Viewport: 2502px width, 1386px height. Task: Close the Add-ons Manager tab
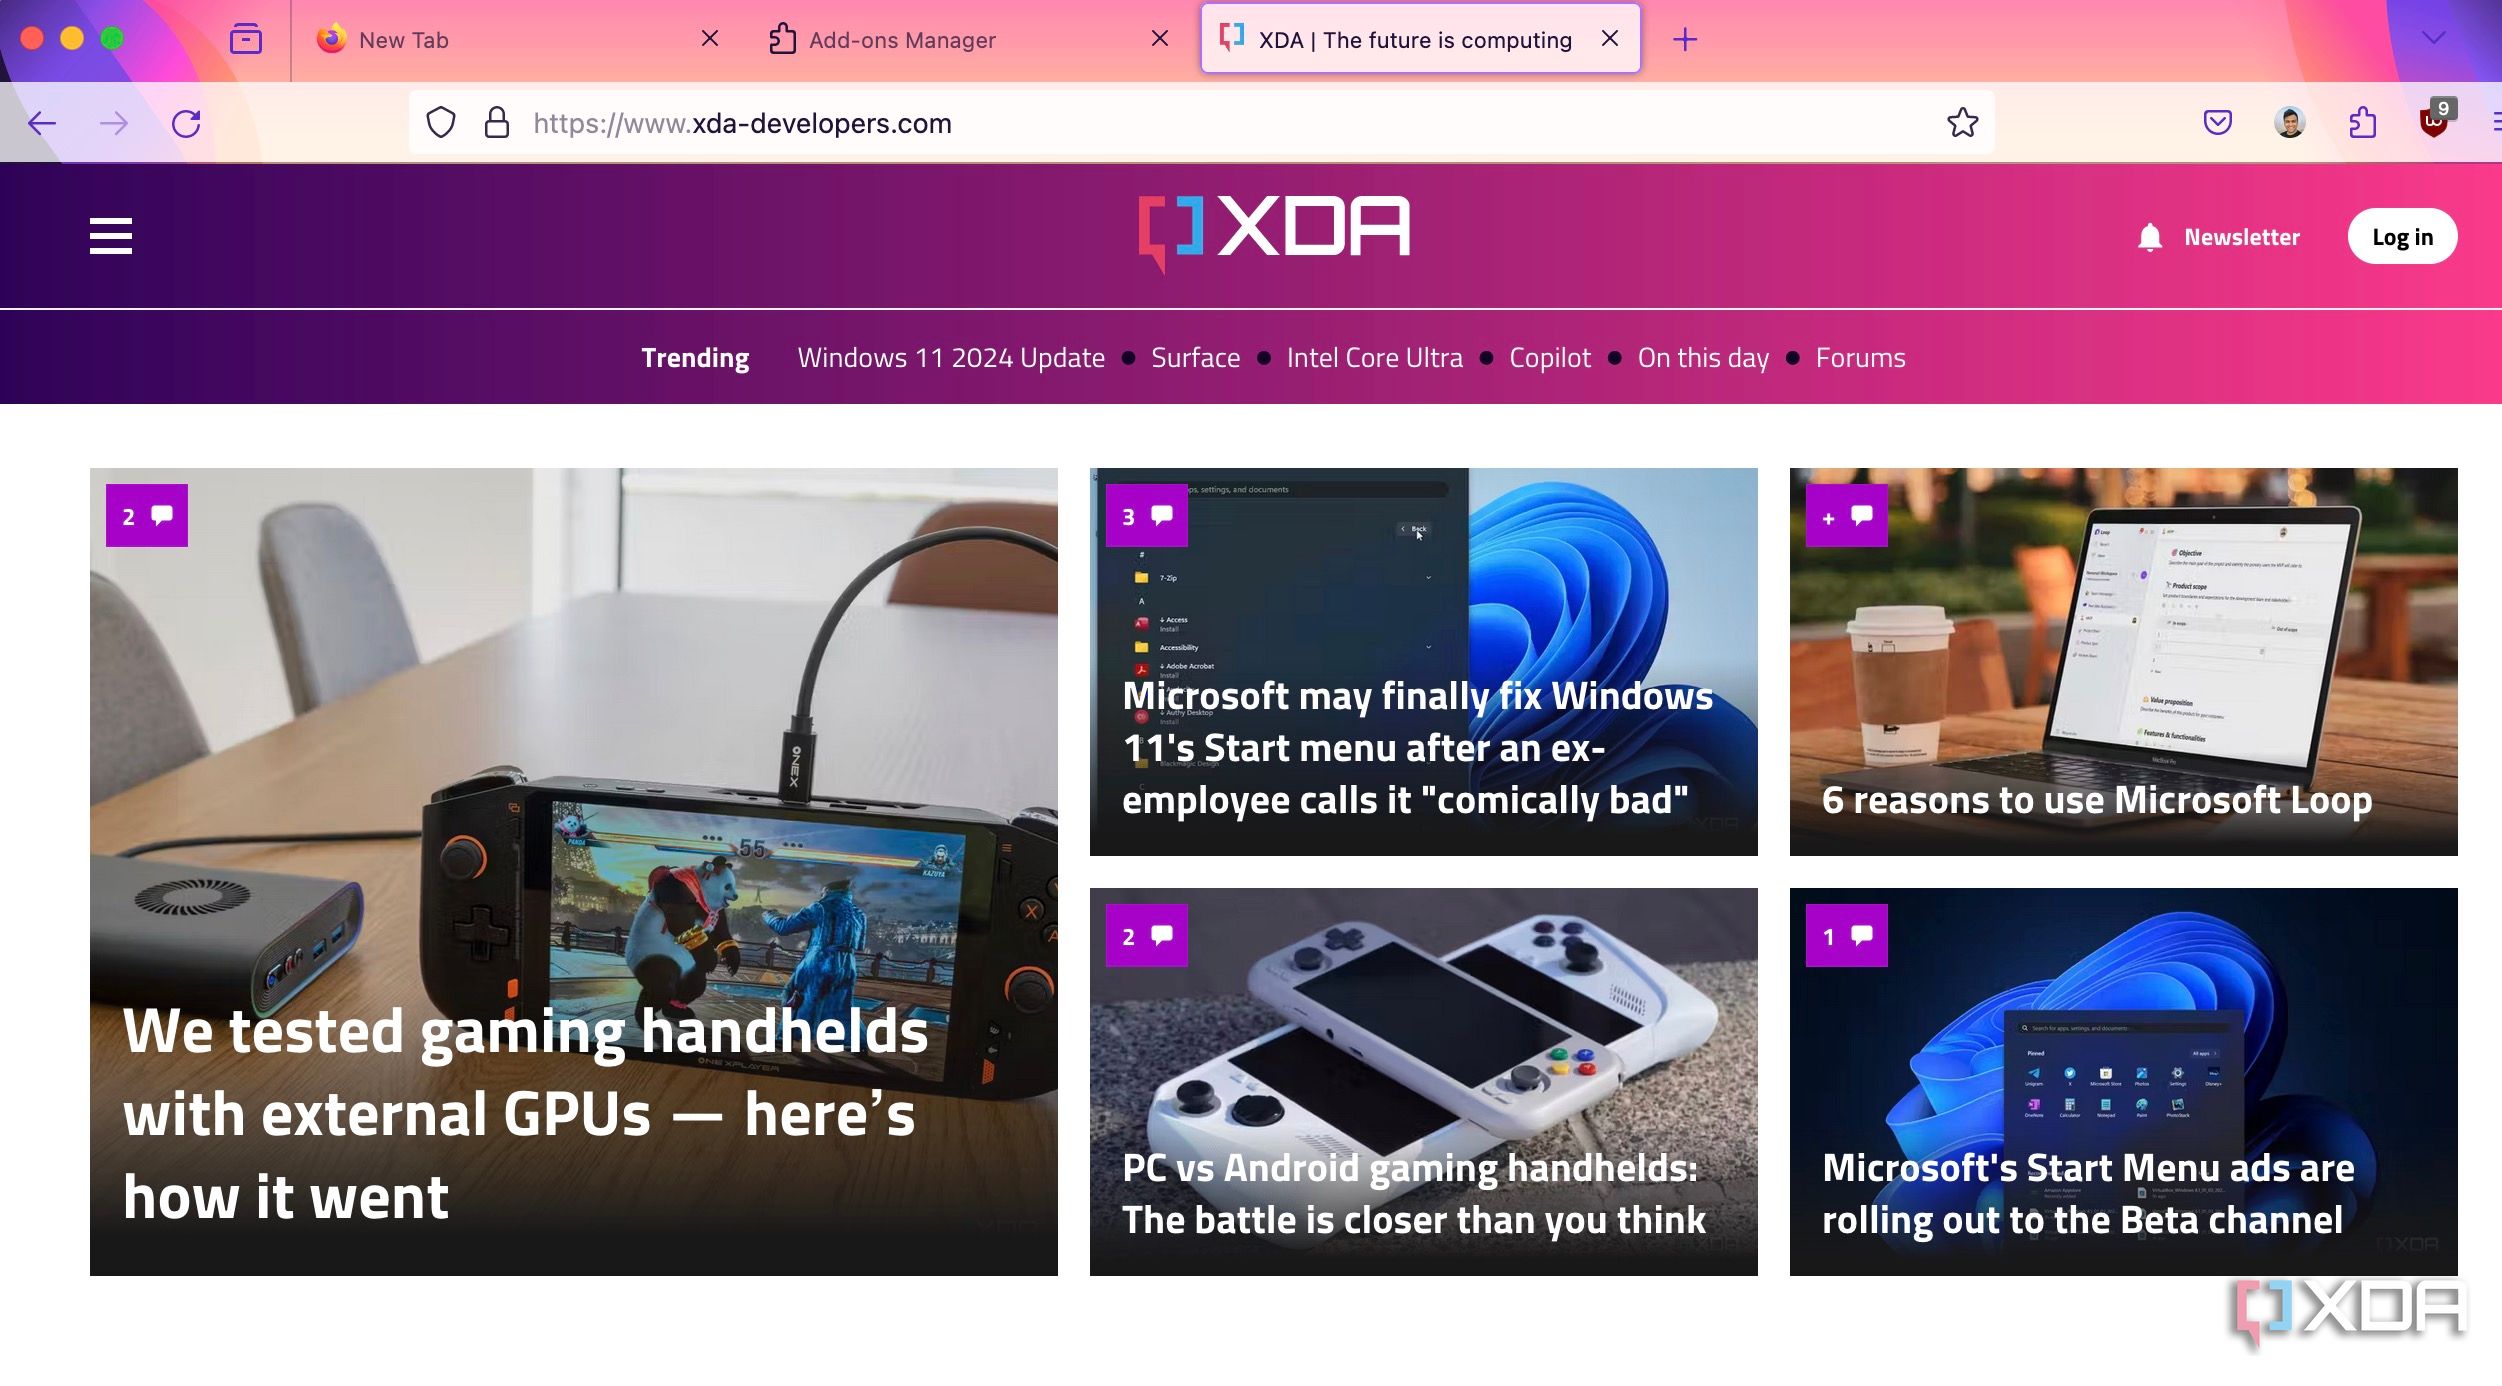pyautogui.click(x=1159, y=38)
